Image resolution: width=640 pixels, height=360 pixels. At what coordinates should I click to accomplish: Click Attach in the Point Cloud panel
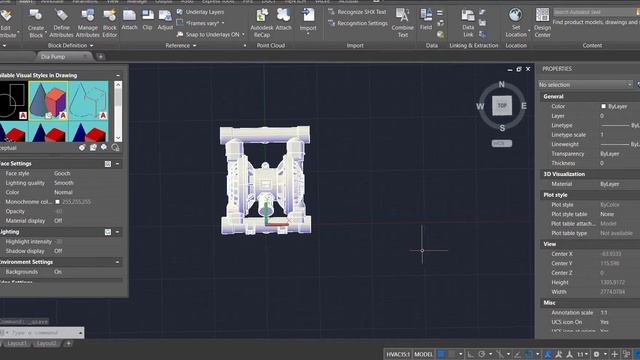click(x=283, y=20)
